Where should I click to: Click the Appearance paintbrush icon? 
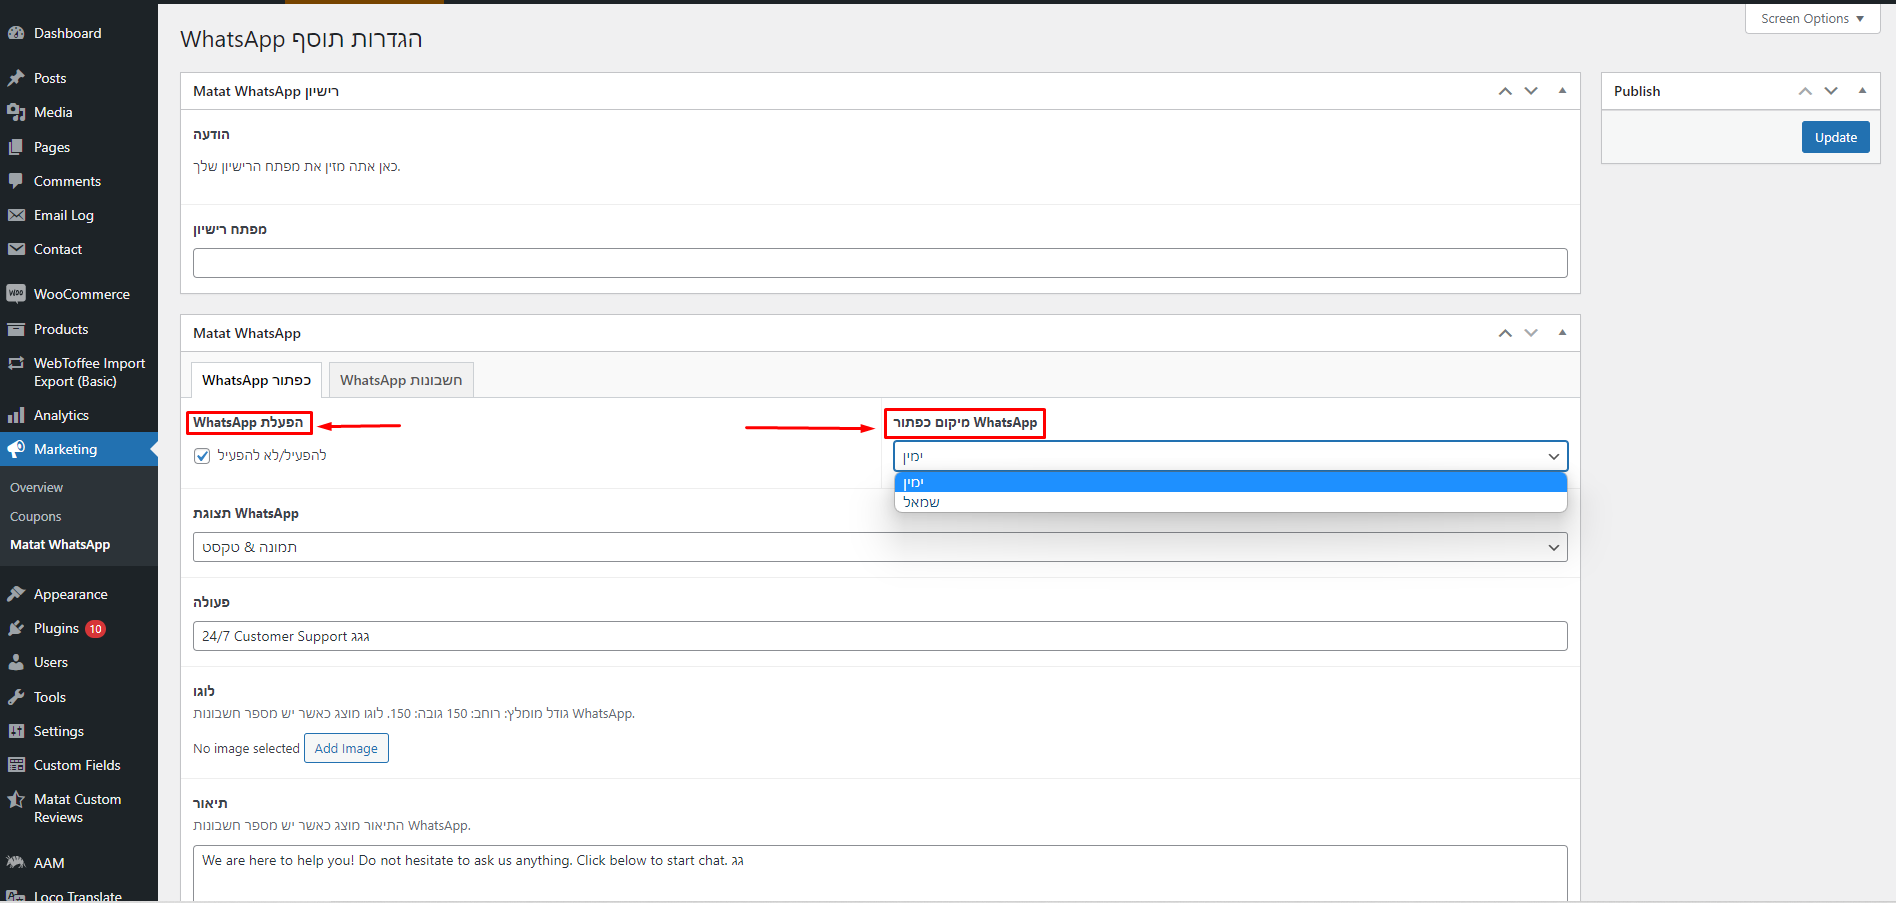tap(16, 594)
